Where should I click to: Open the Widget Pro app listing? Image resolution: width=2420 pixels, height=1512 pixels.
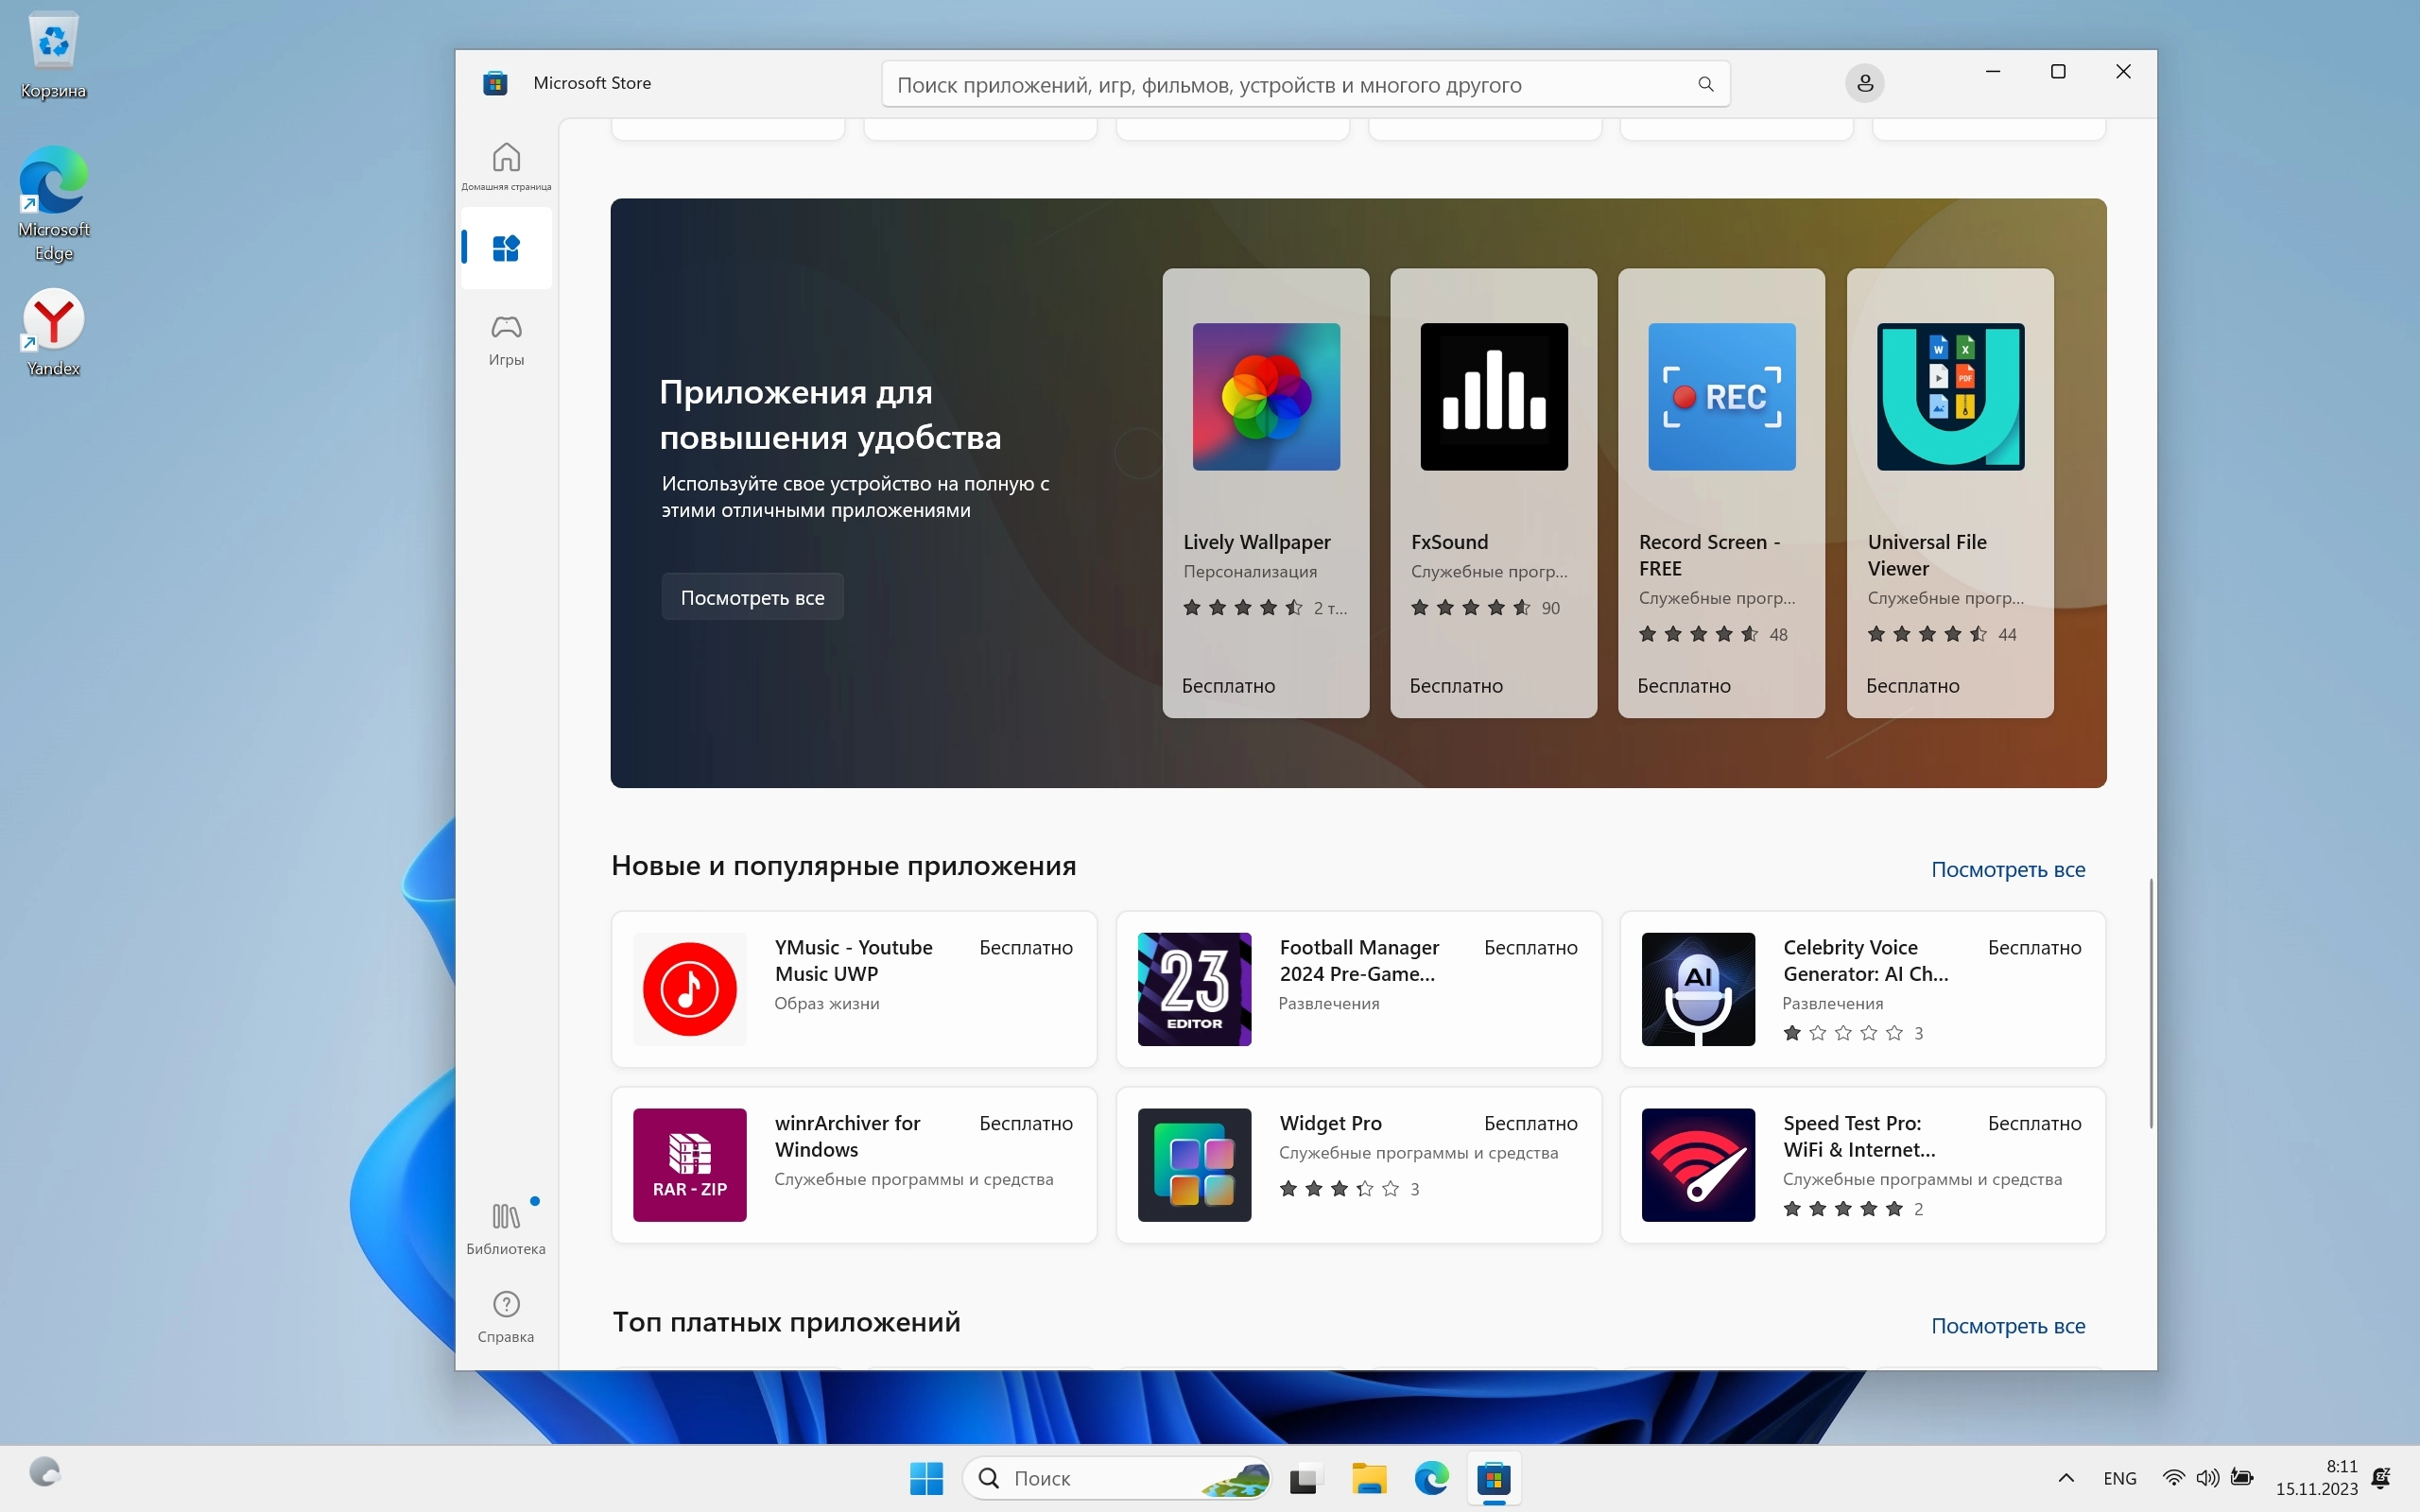point(1358,1165)
